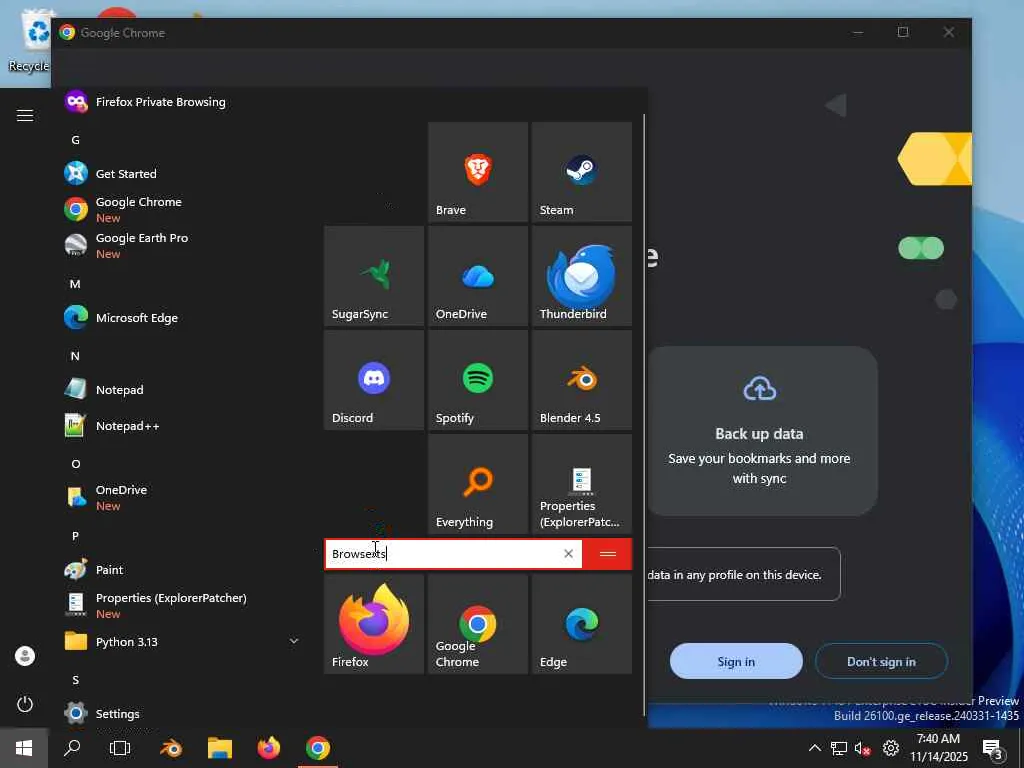This screenshot has width=1024, height=768.
Task: Open the Everything search tile
Action: (x=478, y=483)
